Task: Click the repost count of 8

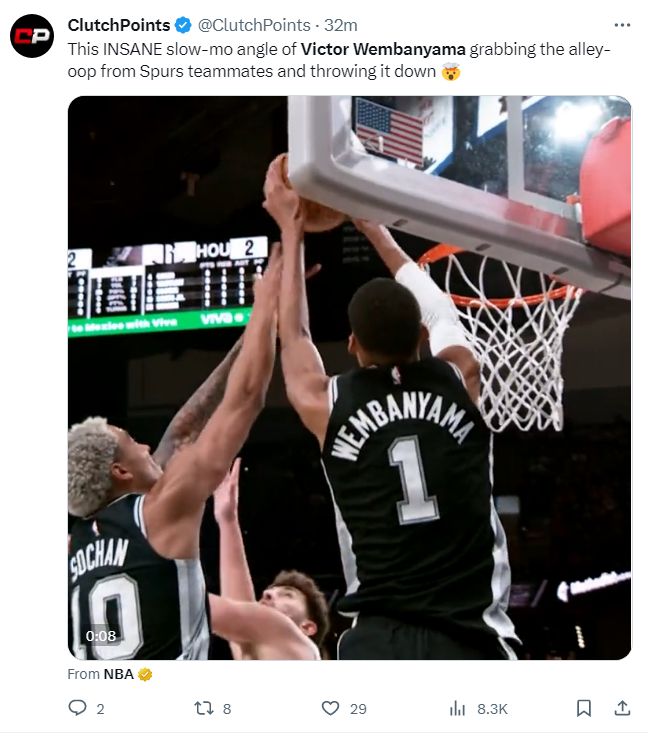Action: tap(227, 709)
